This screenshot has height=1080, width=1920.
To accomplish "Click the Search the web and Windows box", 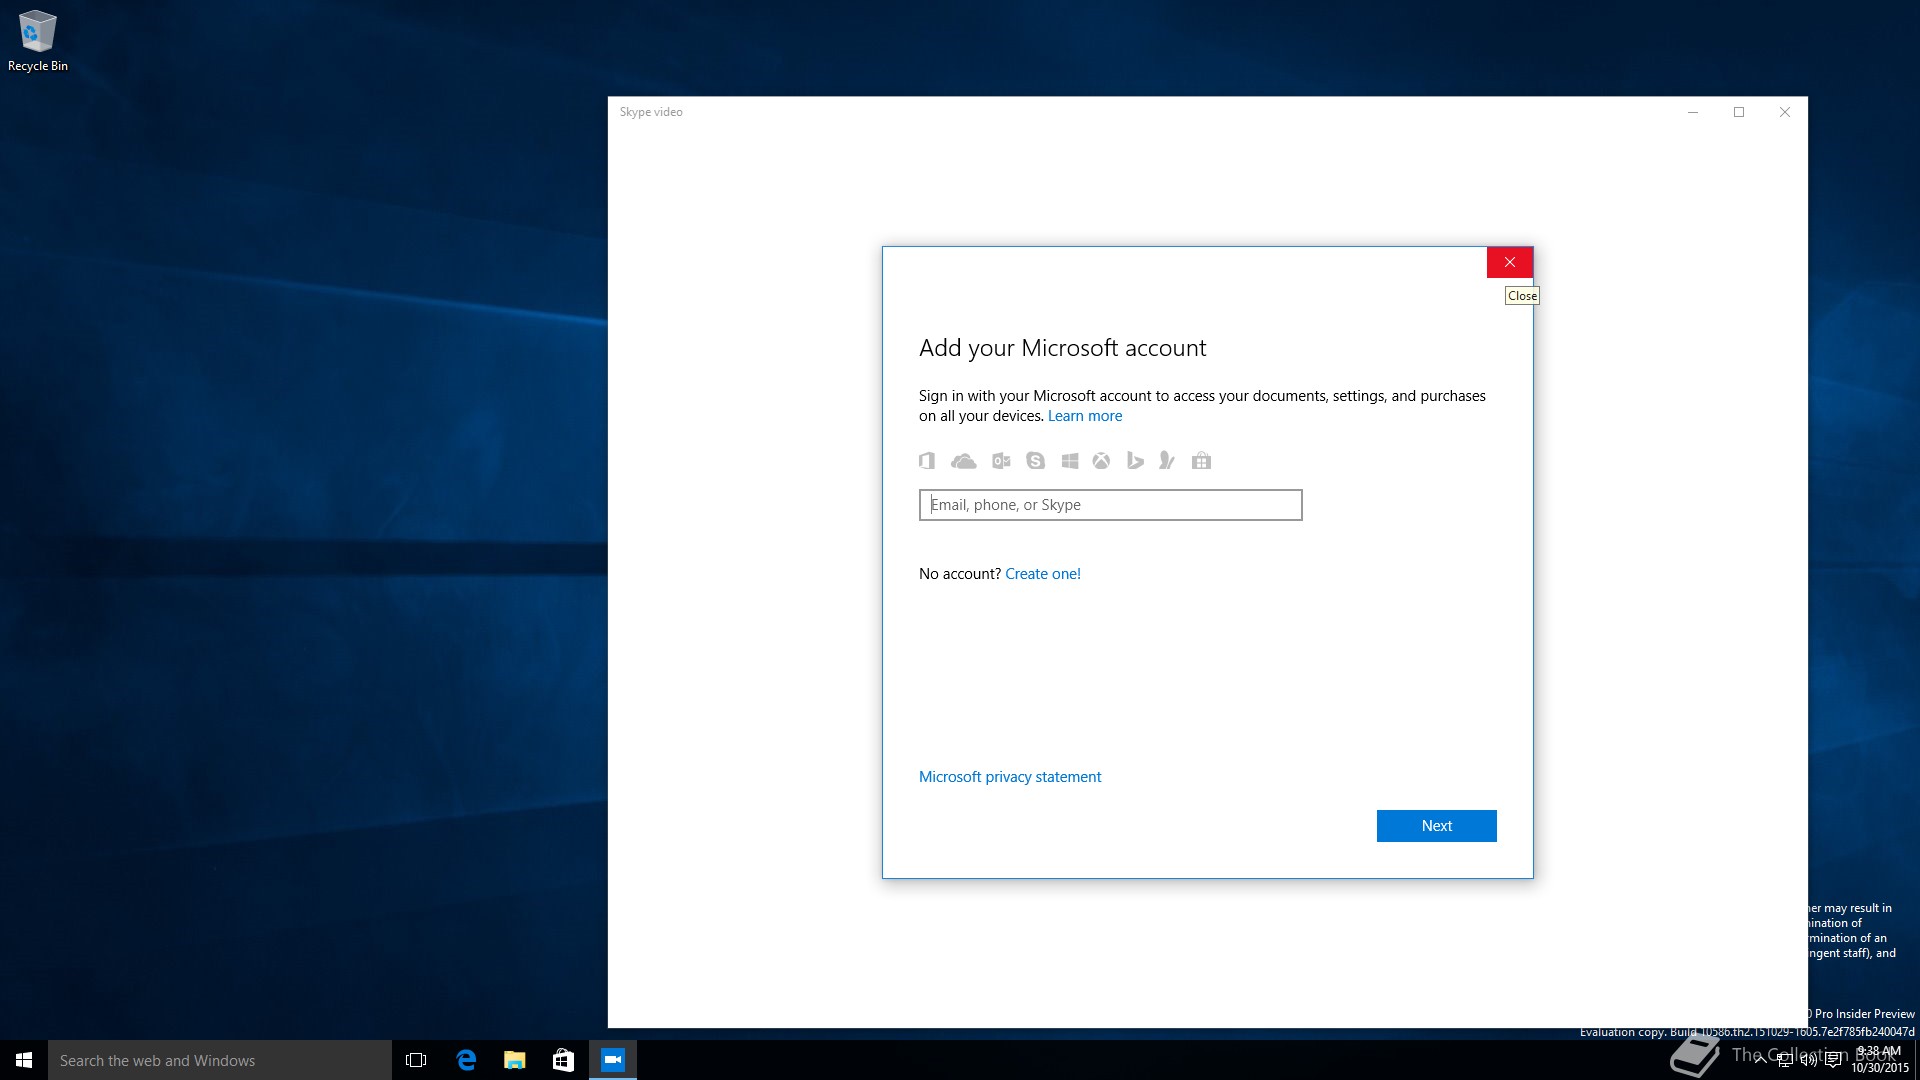I will pyautogui.click(x=220, y=1060).
